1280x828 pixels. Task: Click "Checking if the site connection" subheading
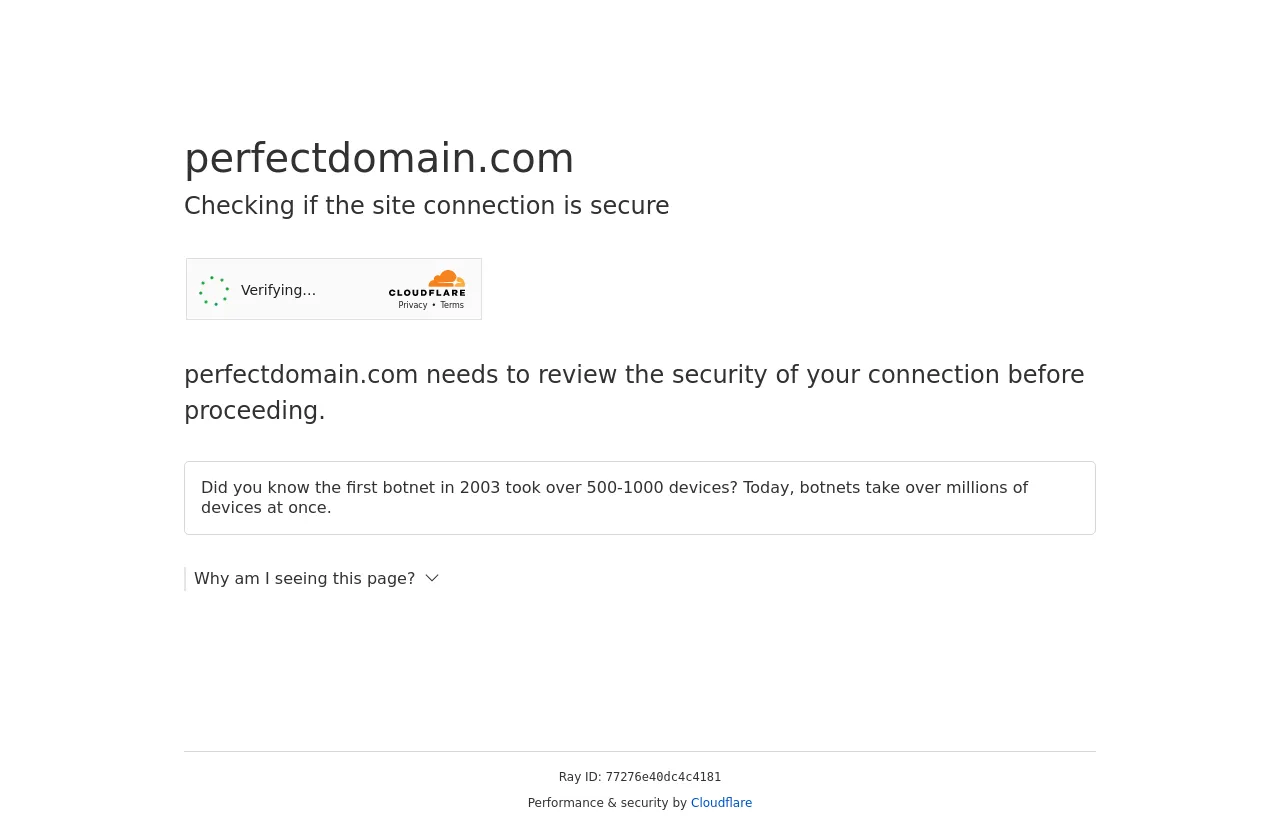[x=427, y=206]
